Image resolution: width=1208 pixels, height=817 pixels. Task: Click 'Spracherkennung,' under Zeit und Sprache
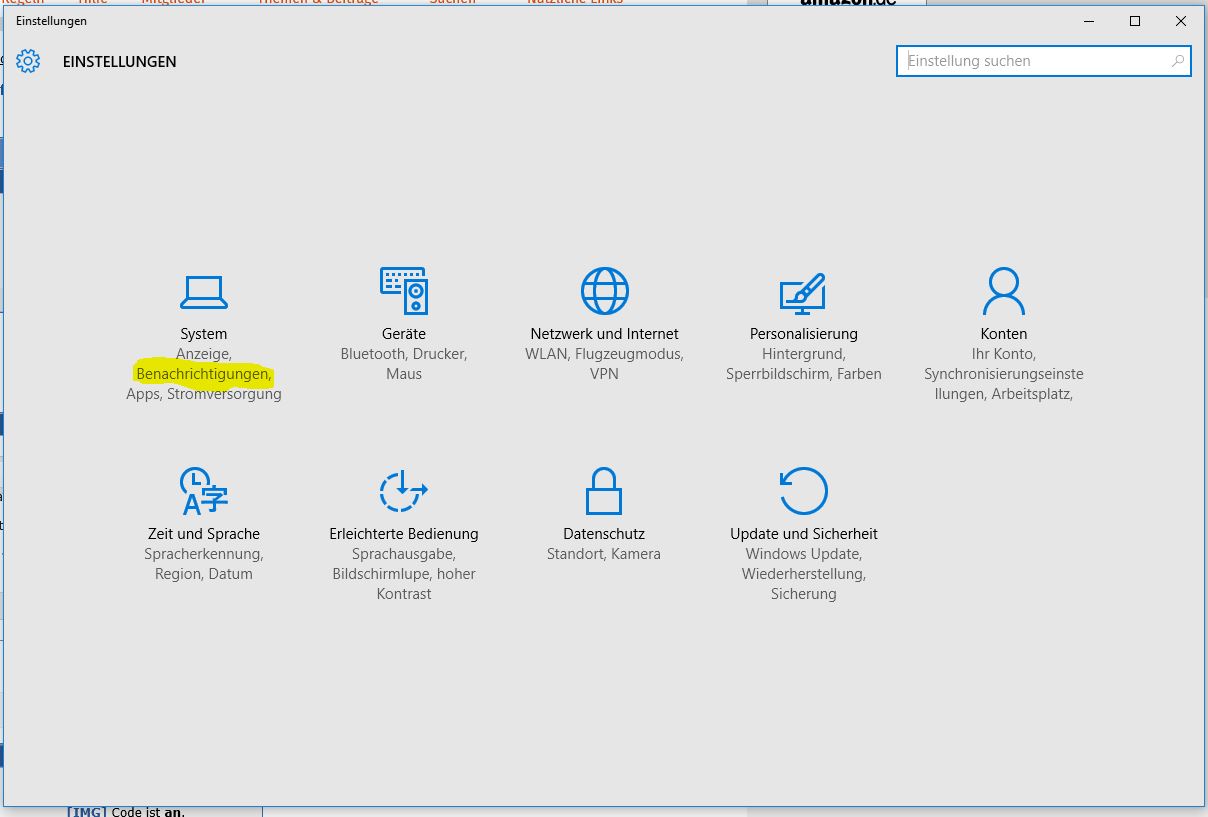204,554
